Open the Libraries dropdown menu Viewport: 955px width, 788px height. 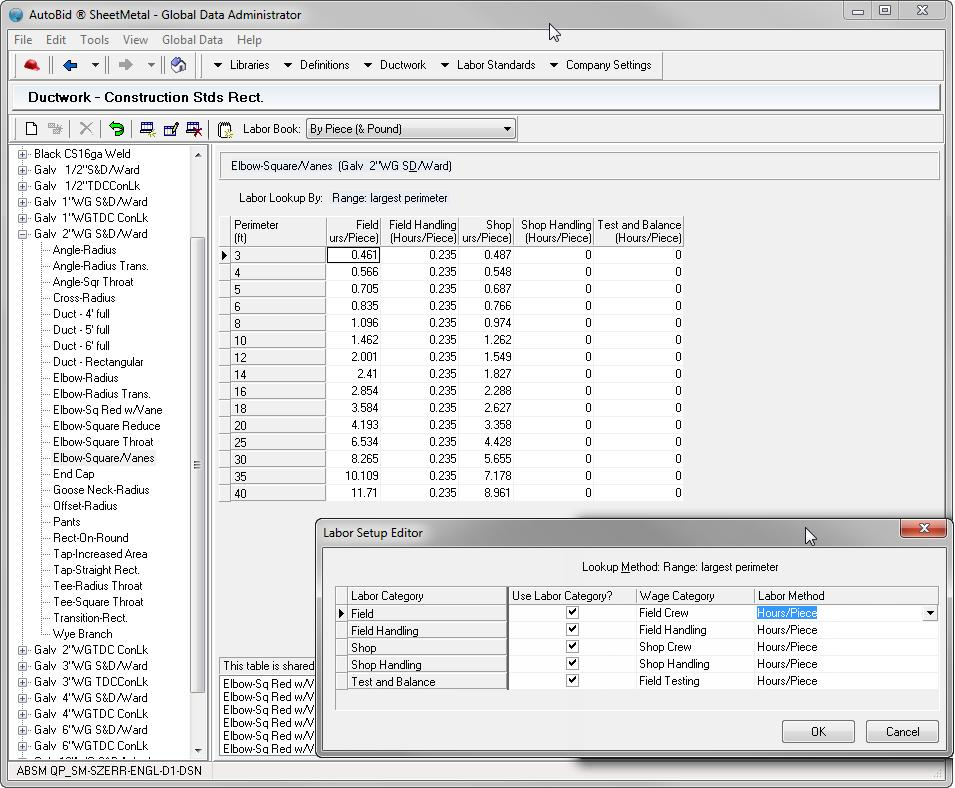tap(242, 65)
